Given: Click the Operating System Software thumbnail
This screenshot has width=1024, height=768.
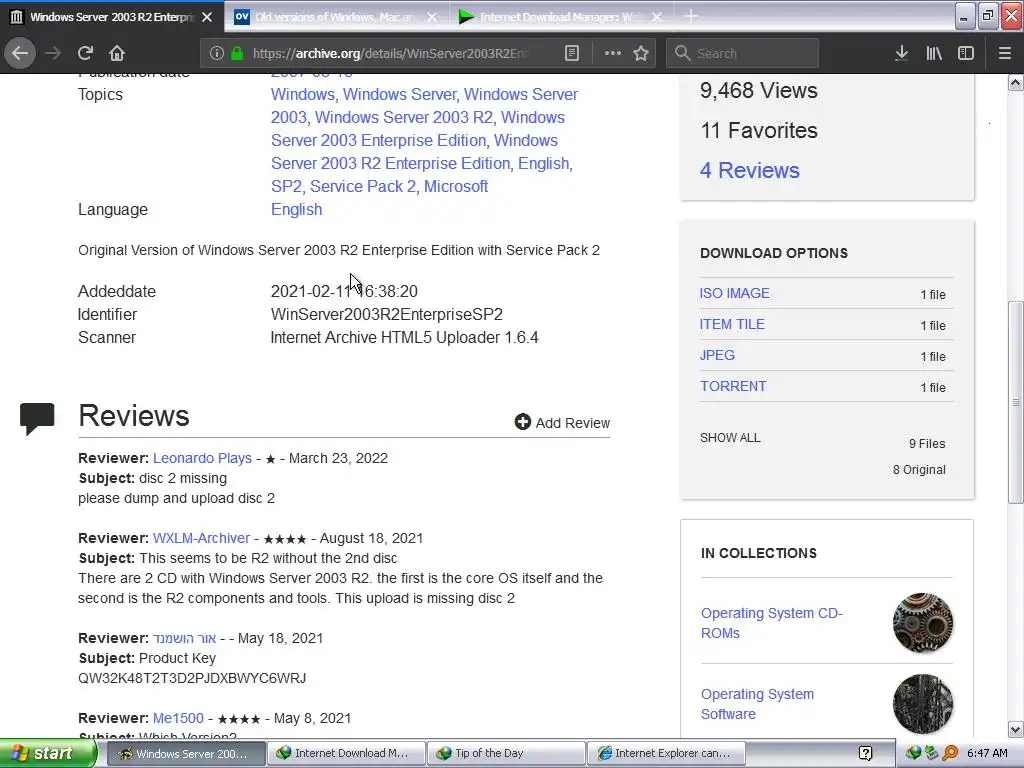Looking at the screenshot, I should (x=923, y=704).
